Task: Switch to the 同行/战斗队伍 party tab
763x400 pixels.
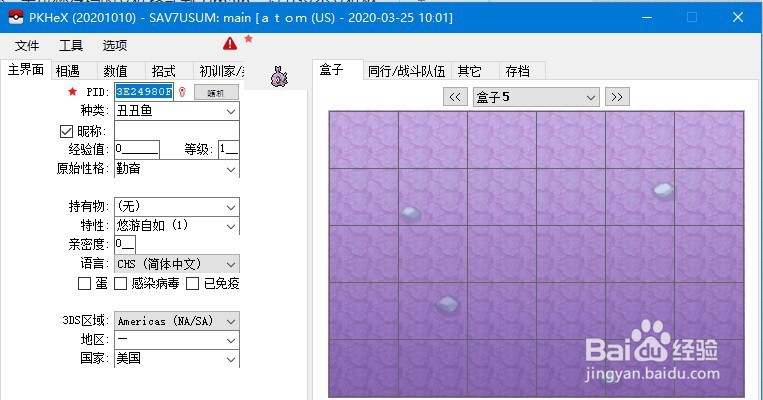Action: coord(407,71)
